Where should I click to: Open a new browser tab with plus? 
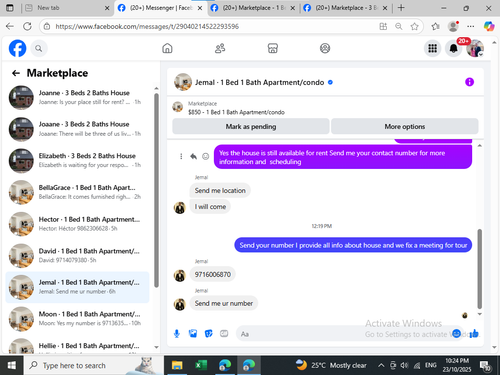[x=401, y=8]
